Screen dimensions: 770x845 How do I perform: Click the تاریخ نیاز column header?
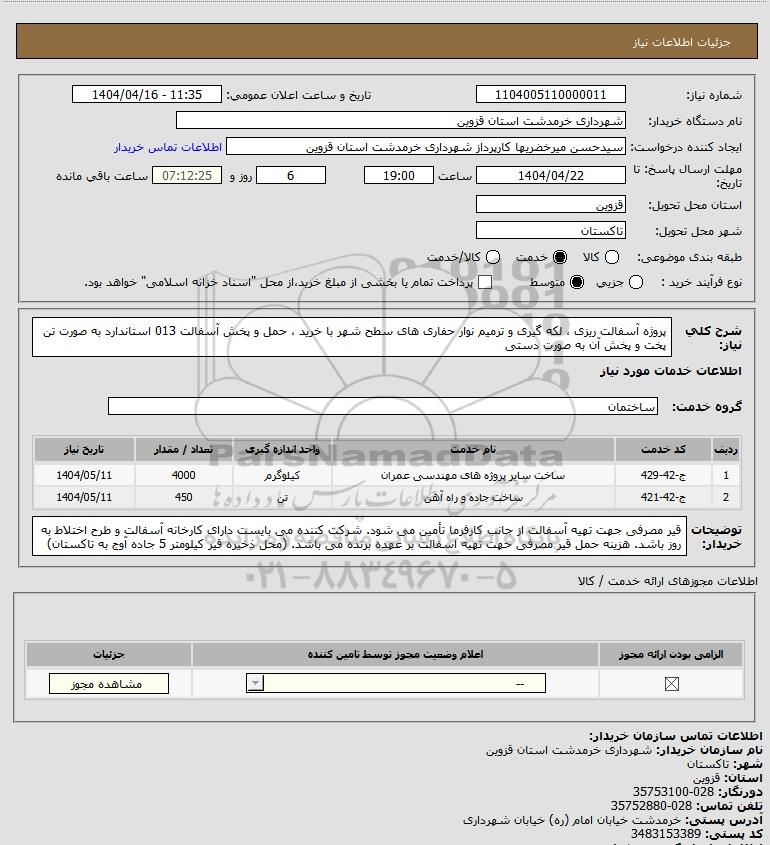pos(84,449)
